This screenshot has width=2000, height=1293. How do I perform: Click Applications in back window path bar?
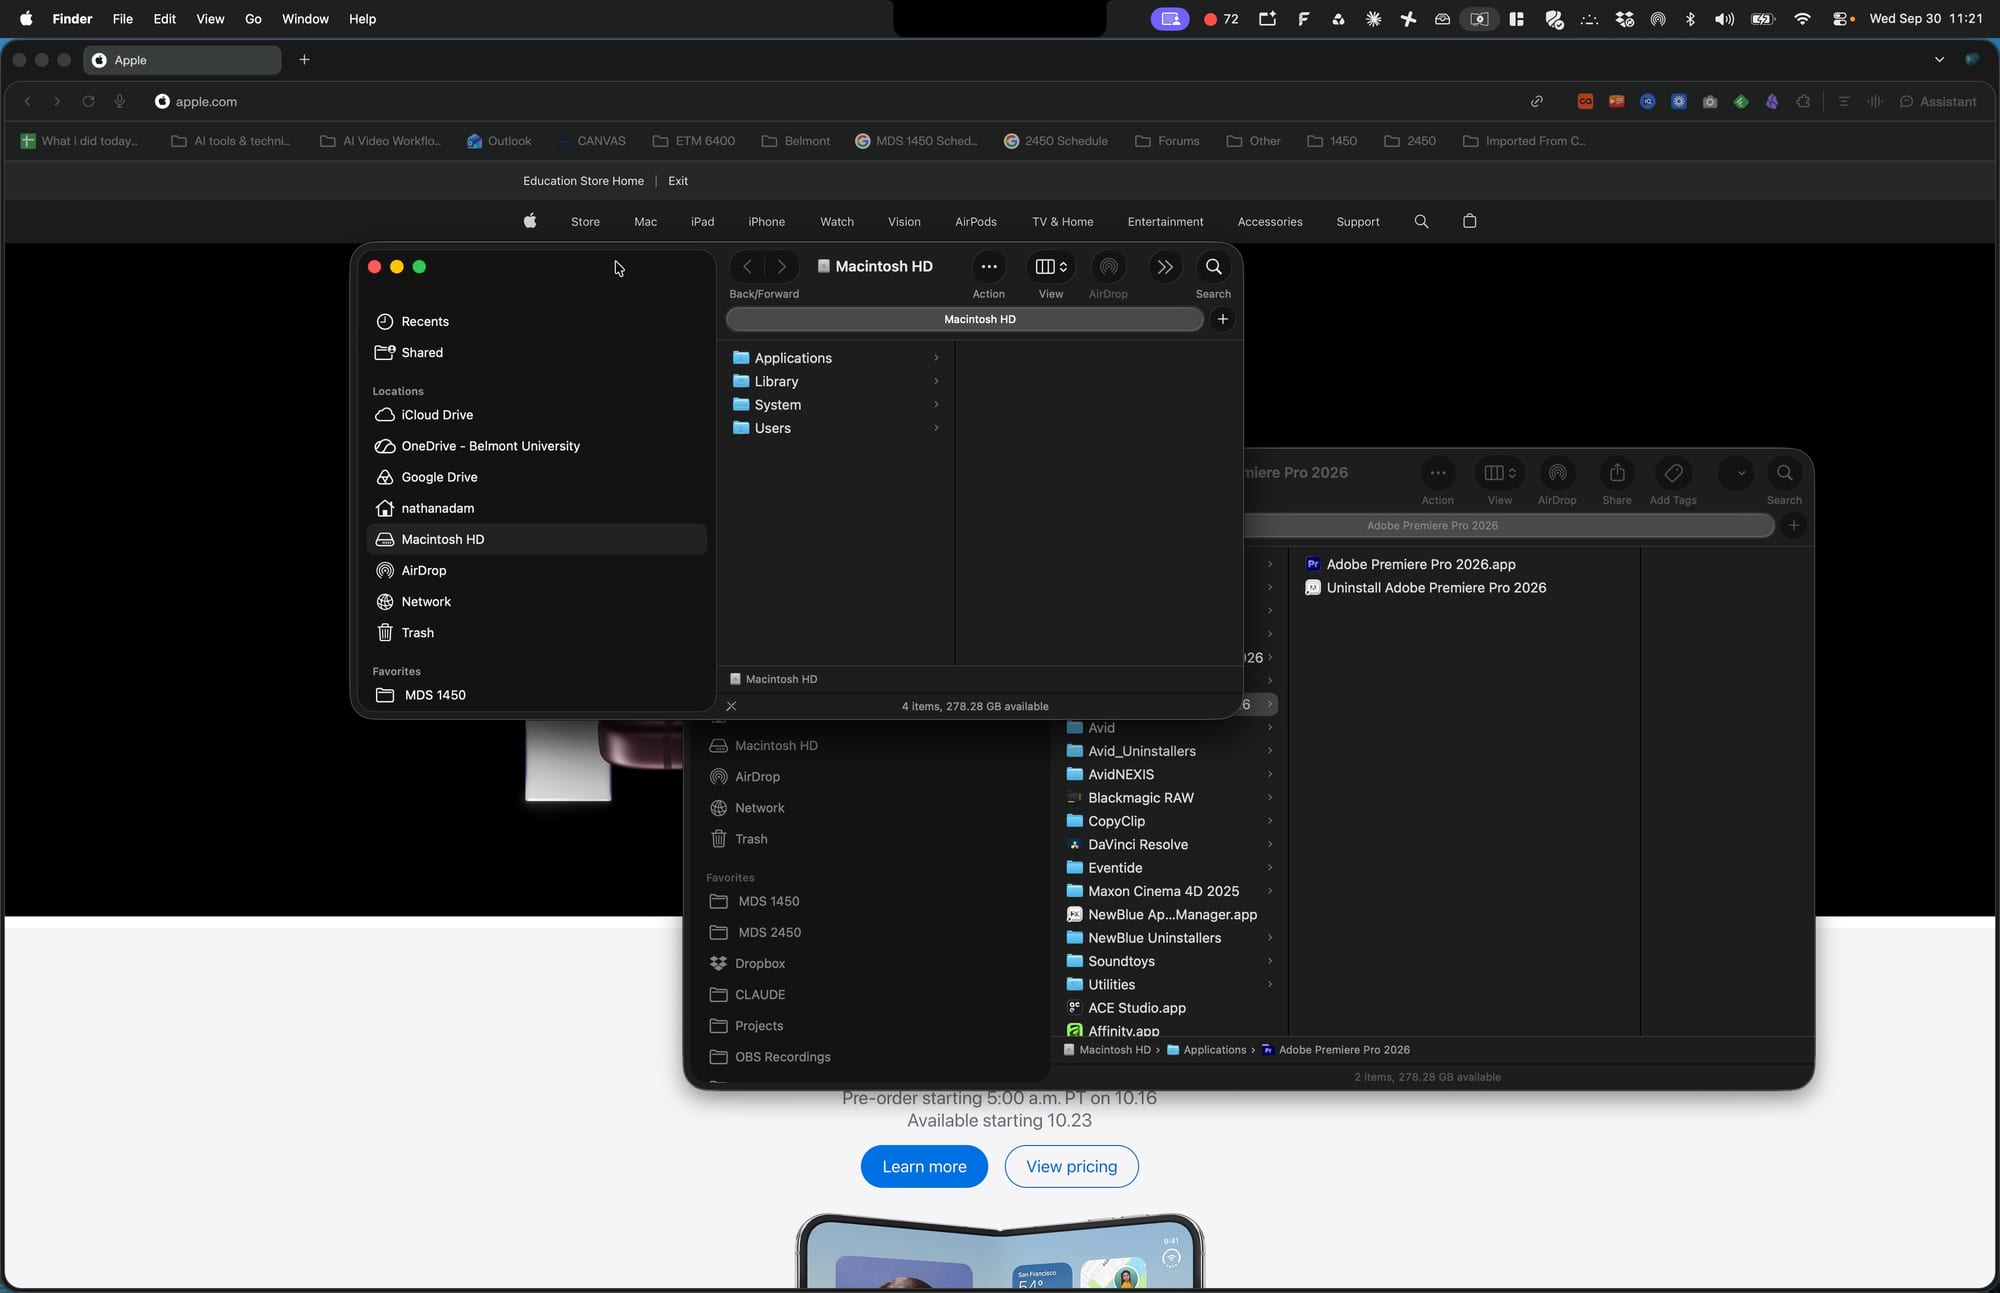(1206, 1049)
